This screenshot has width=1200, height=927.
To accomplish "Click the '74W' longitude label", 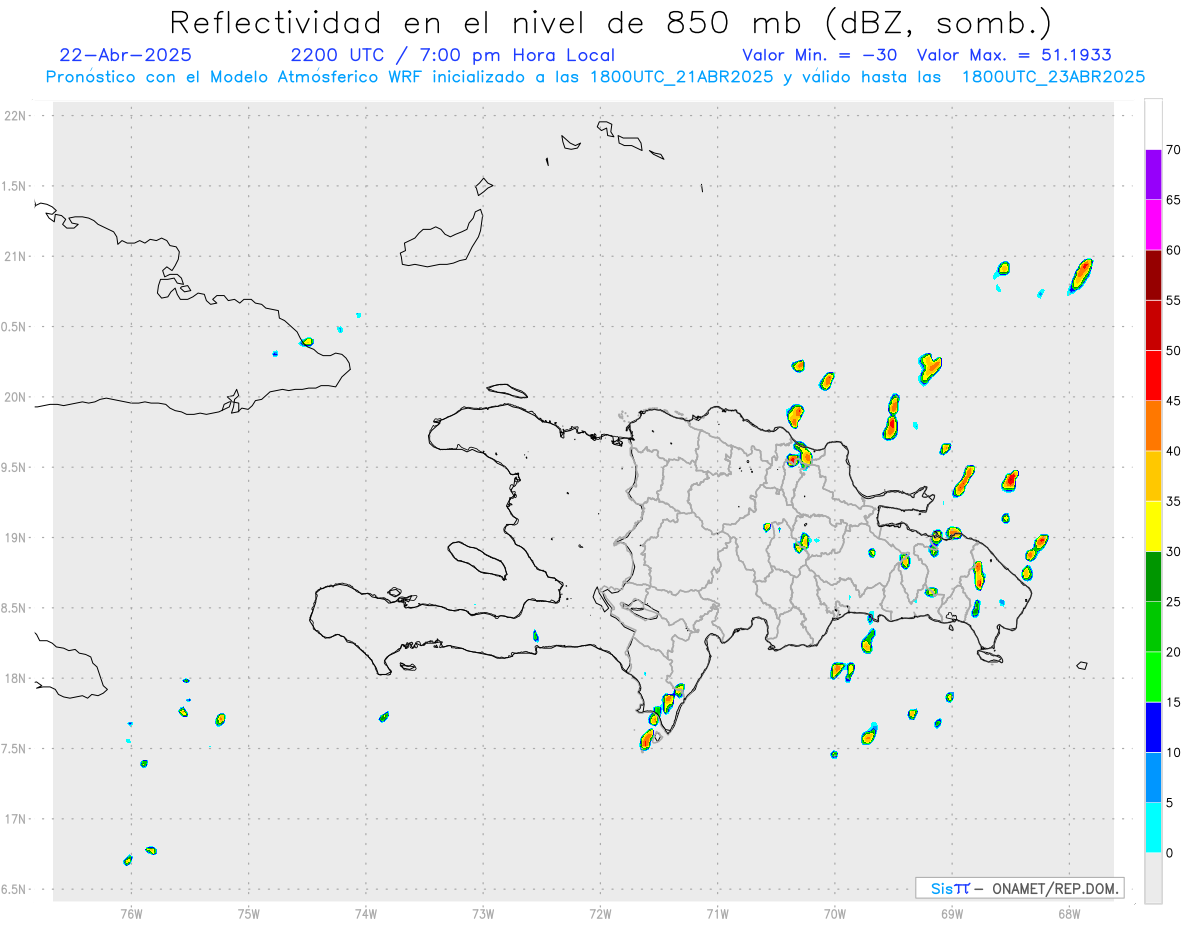I will pyautogui.click(x=366, y=914).
